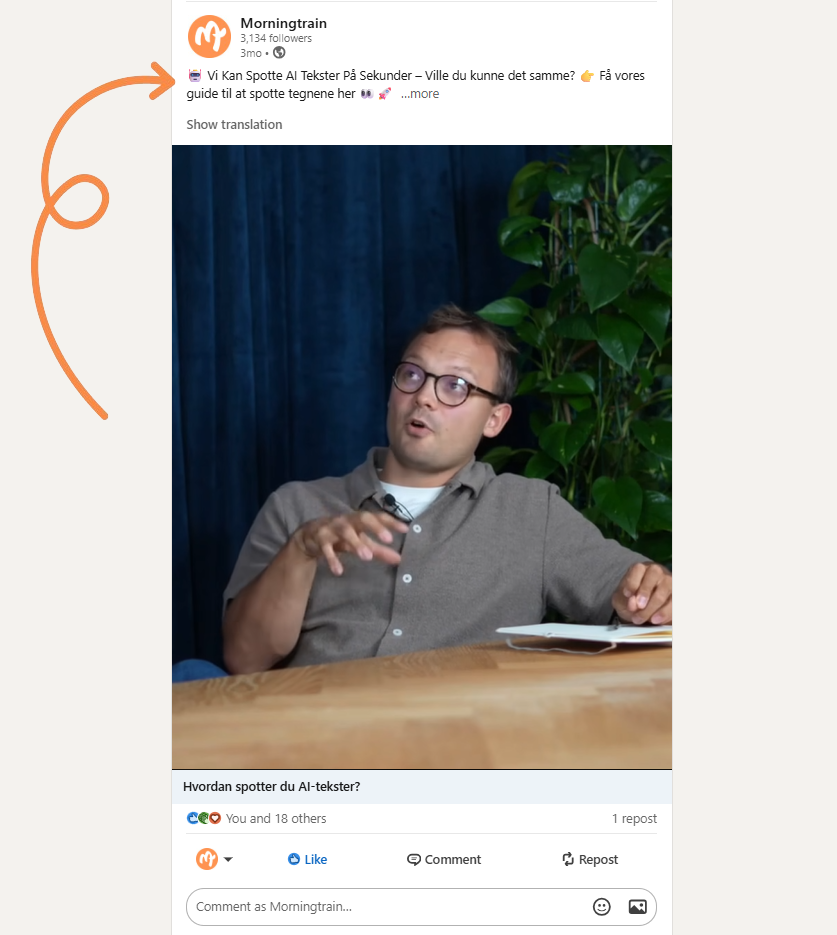Click the robot emoji in post text
The width and height of the screenshot is (837, 935).
click(x=195, y=76)
